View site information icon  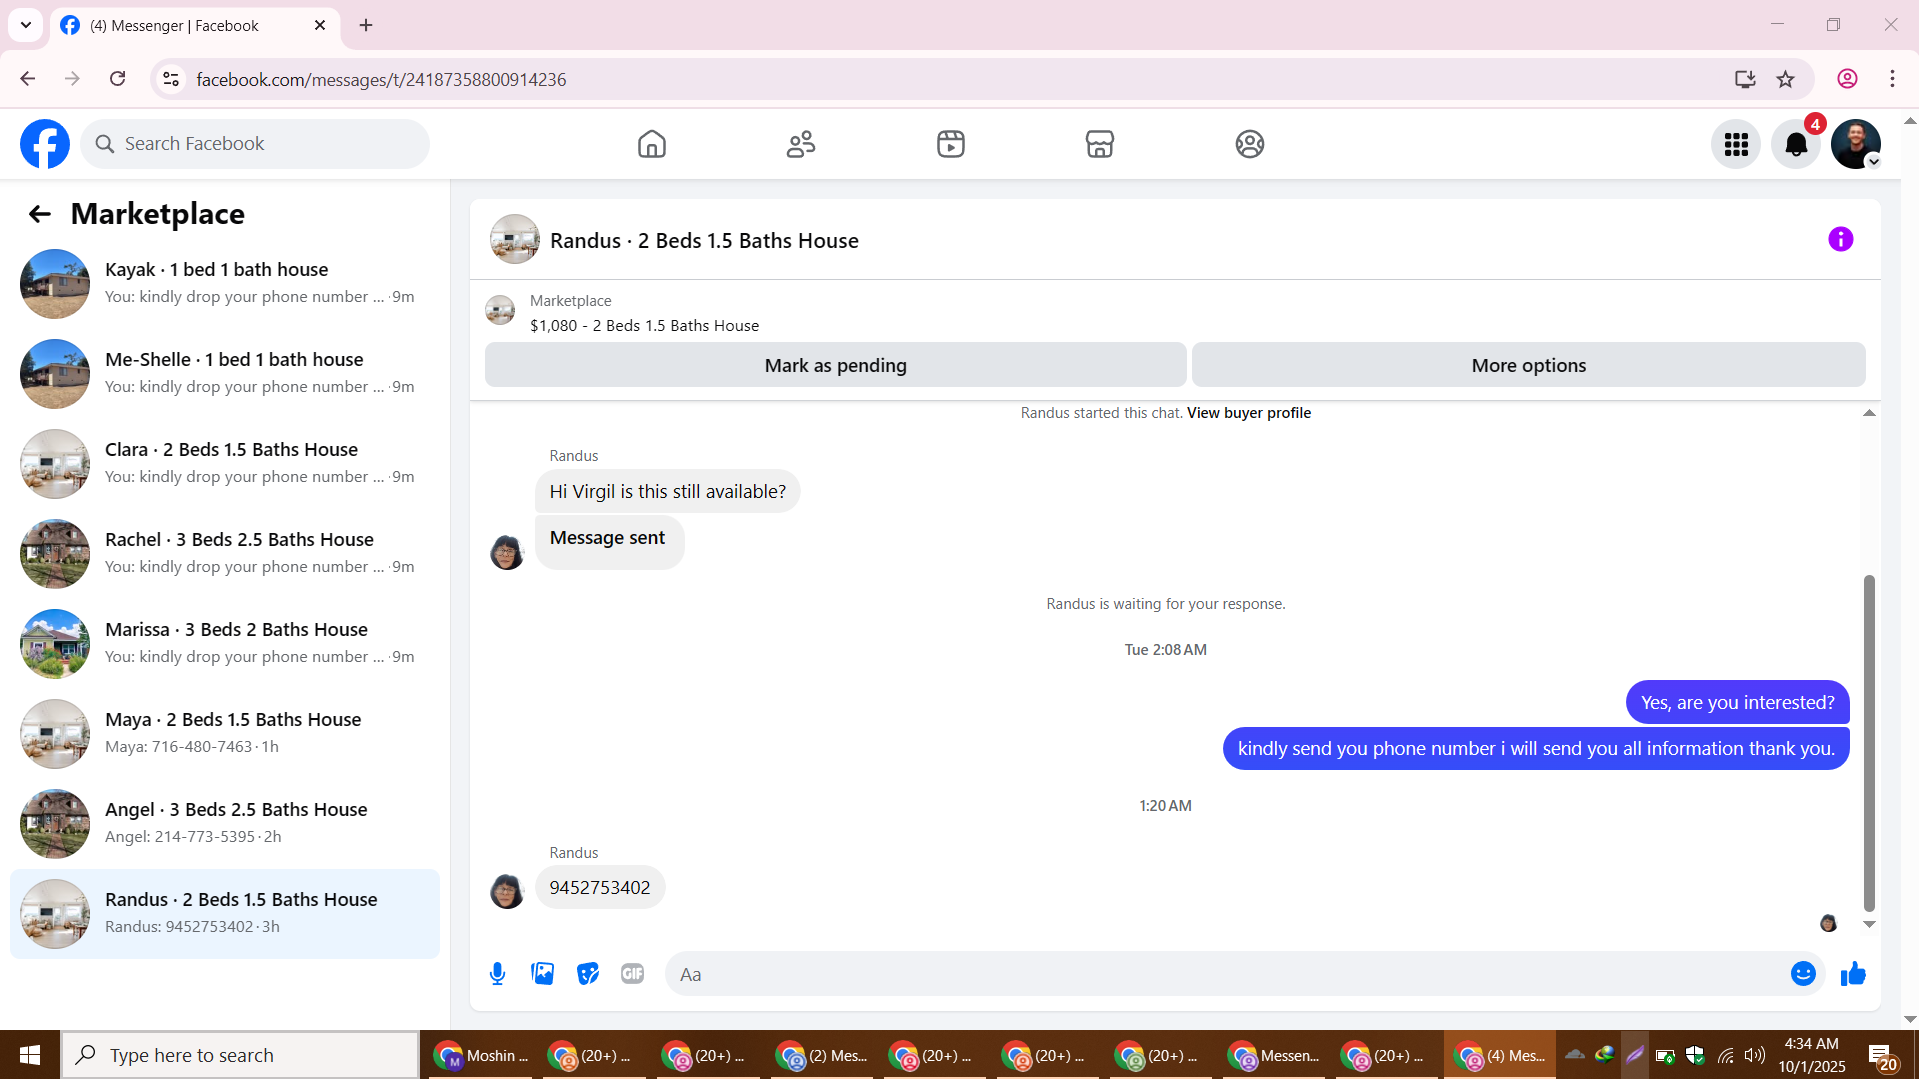[172, 79]
